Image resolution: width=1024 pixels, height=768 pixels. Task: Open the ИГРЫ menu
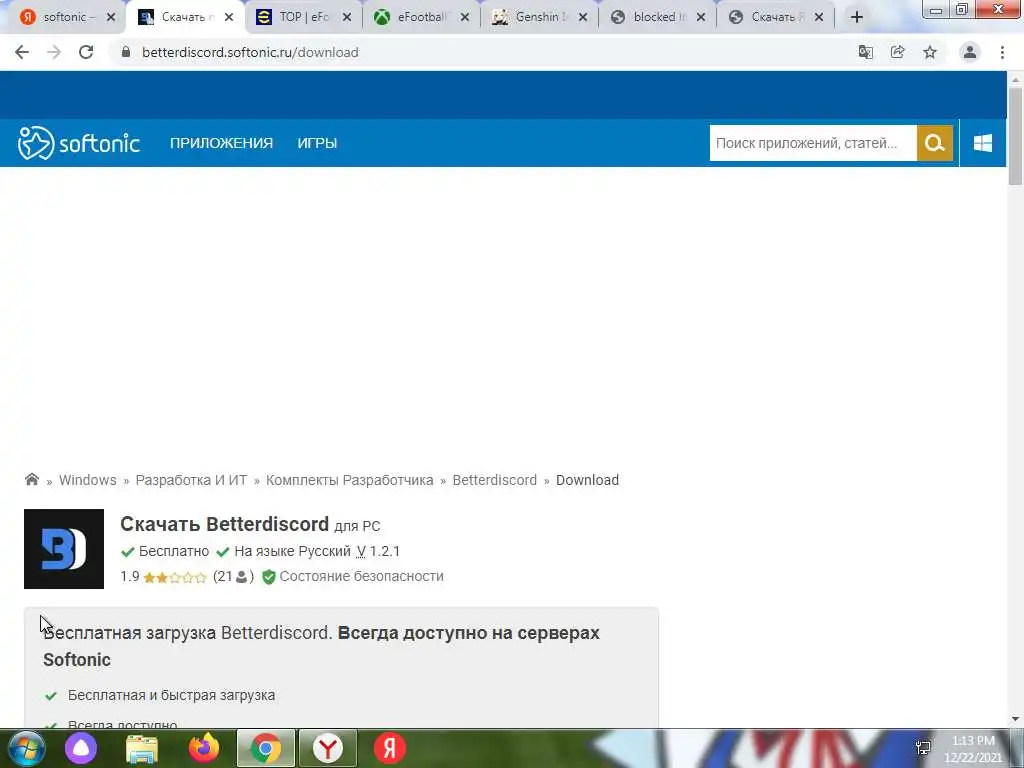click(317, 143)
